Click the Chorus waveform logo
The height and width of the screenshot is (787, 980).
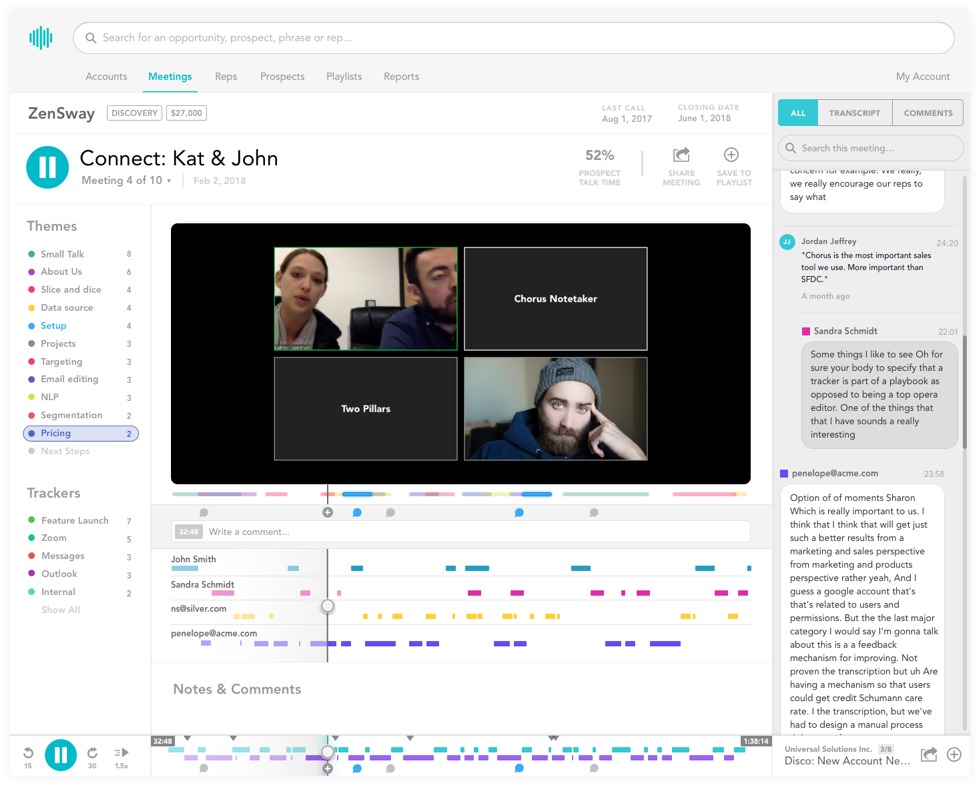tap(41, 38)
